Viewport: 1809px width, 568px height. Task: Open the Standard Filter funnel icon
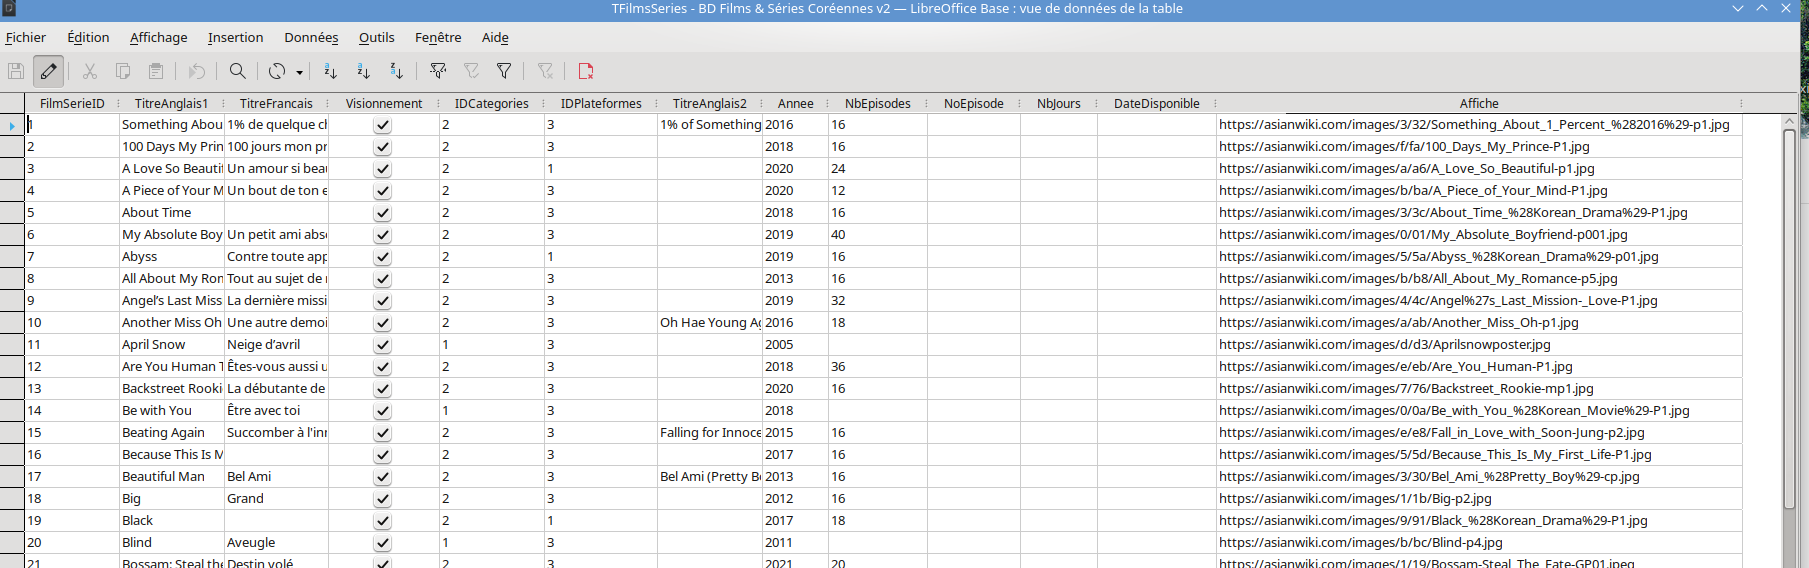tap(504, 71)
